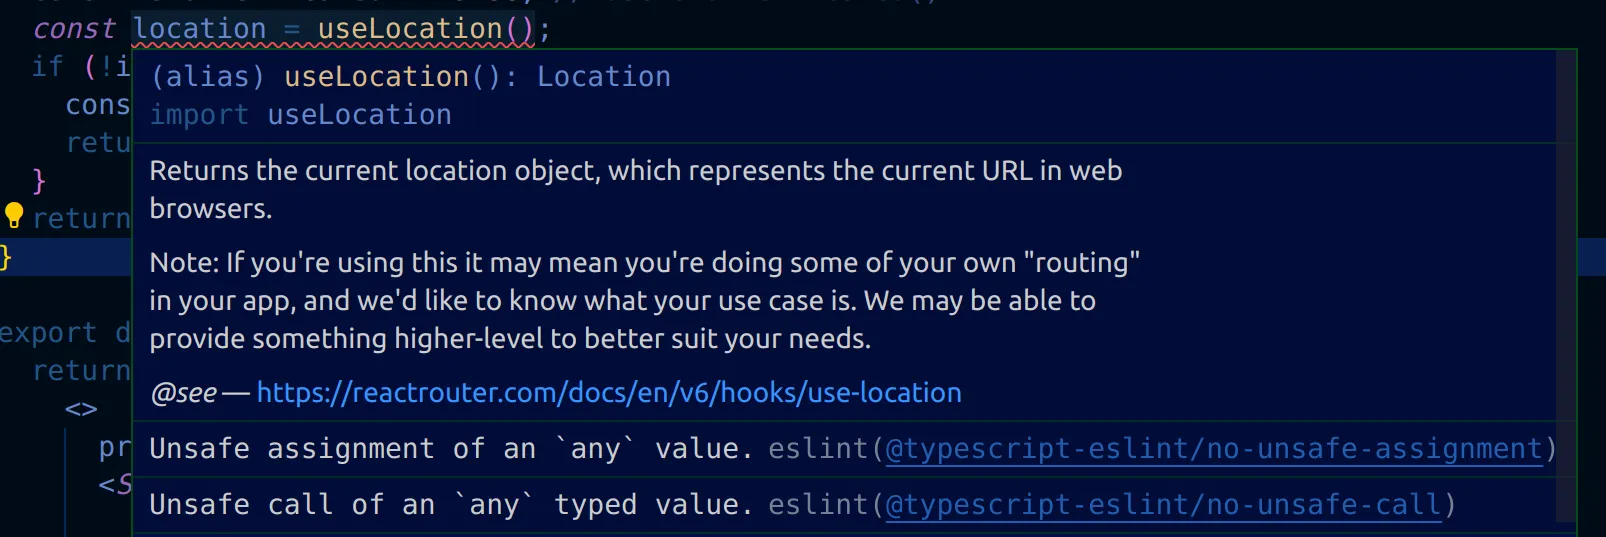Viewport: 1606px width, 537px height.
Task: Open the no-unsafe-assignment ESLint rule link
Action: coord(1213,449)
